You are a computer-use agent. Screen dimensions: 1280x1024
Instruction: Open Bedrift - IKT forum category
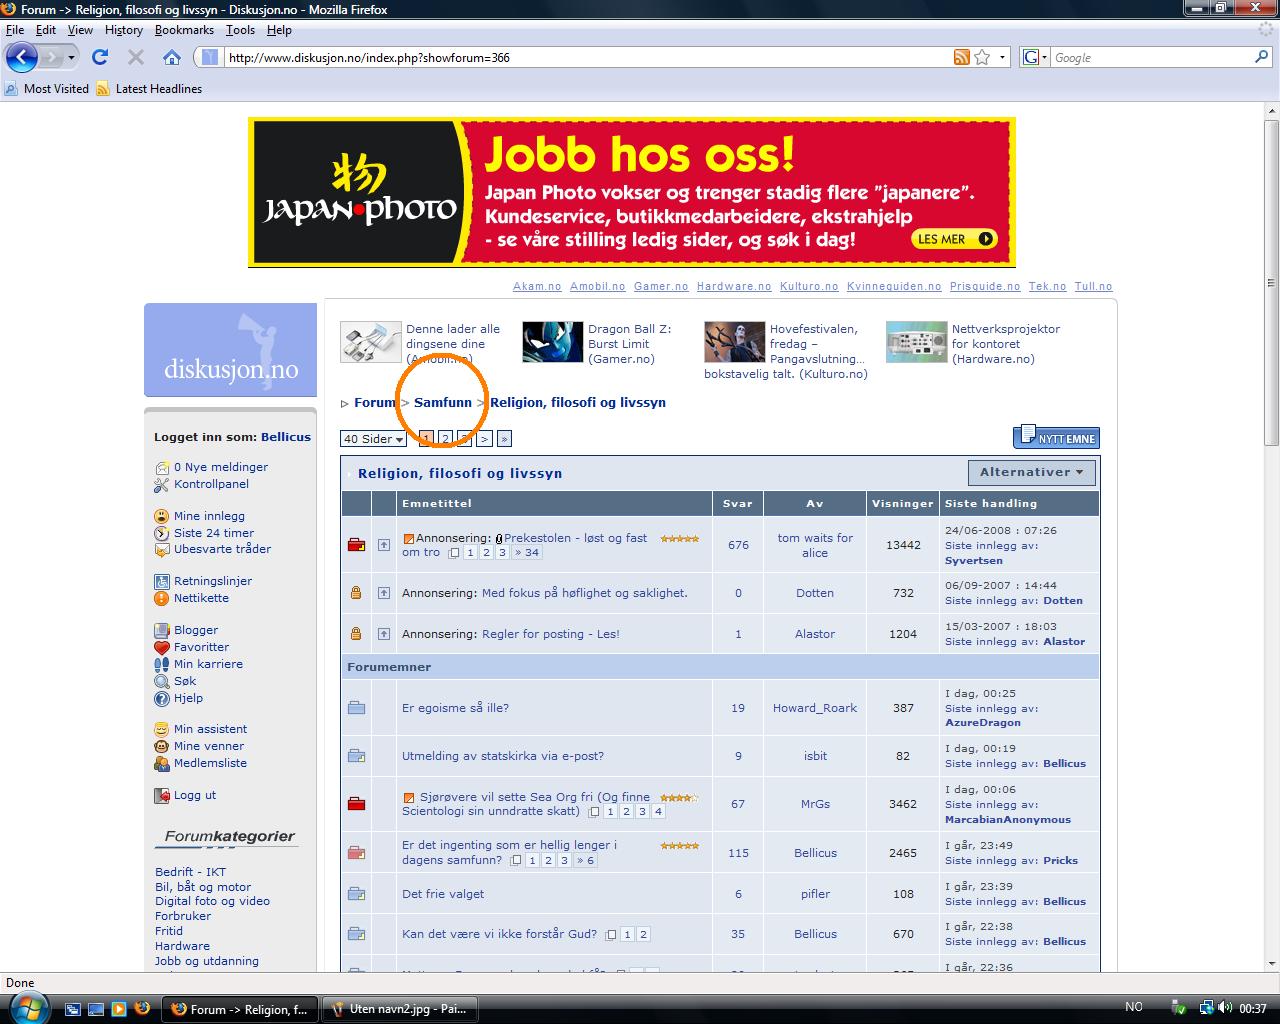tap(190, 872)
